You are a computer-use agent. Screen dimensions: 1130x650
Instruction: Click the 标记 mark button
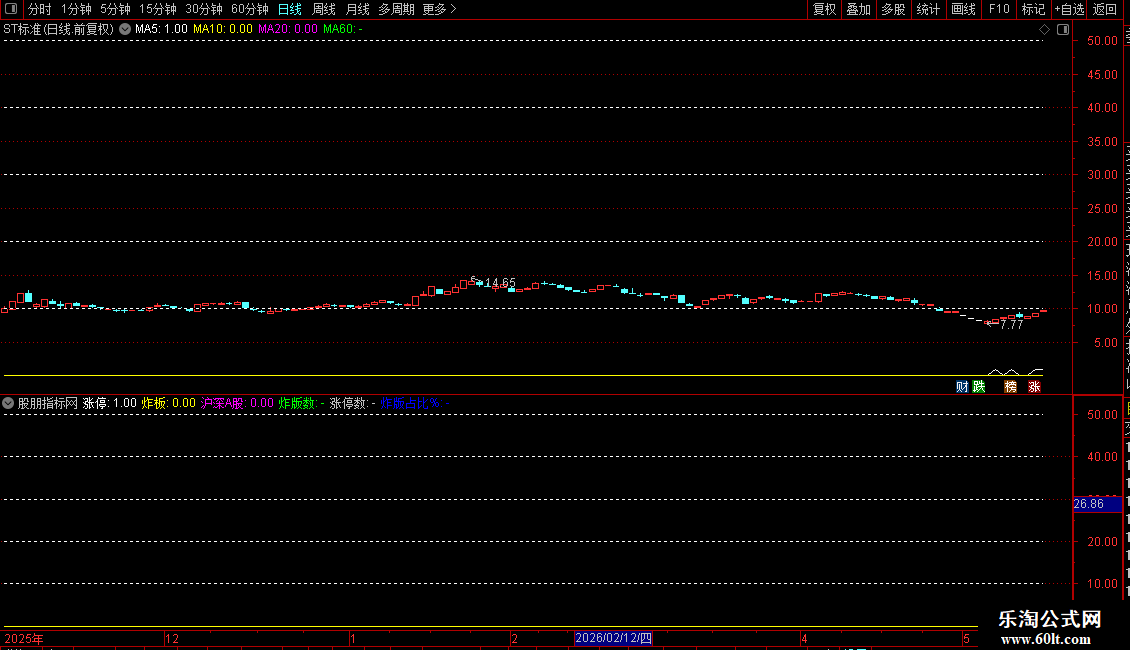coord(1033,9)
